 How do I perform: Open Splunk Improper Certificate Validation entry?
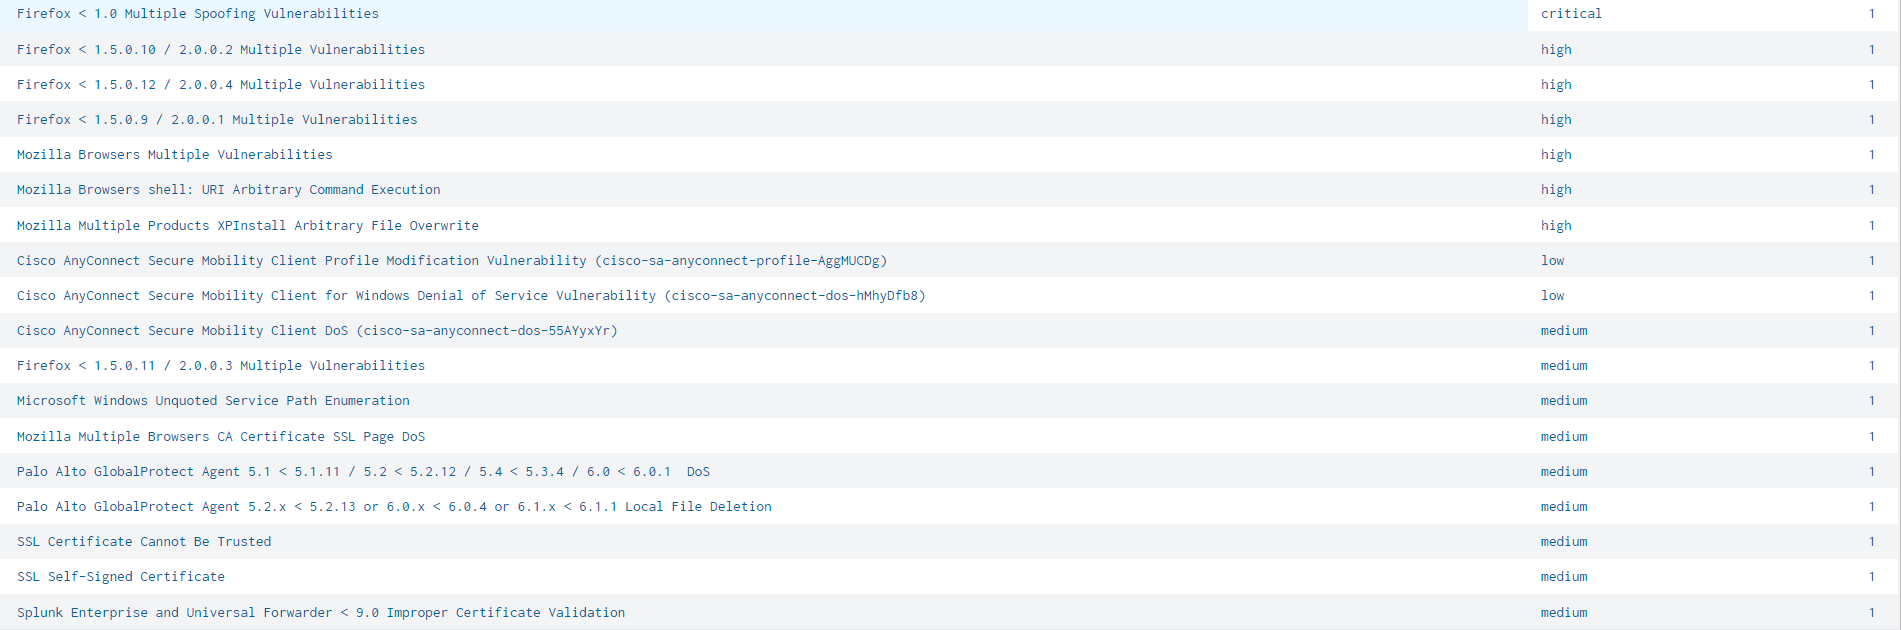pyautogui.click(x=321, y=612)
